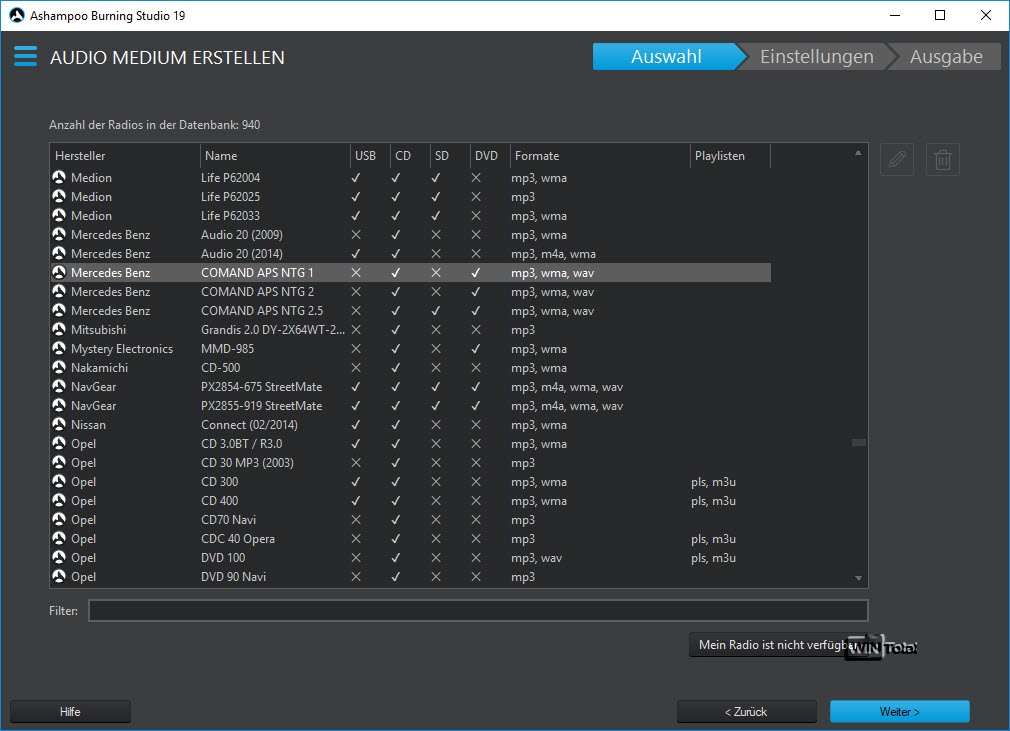Click the icon of Opel DVD 100 row
Image resolution: width=1010 pixels, height=731 pixels.
click(59, 557)
